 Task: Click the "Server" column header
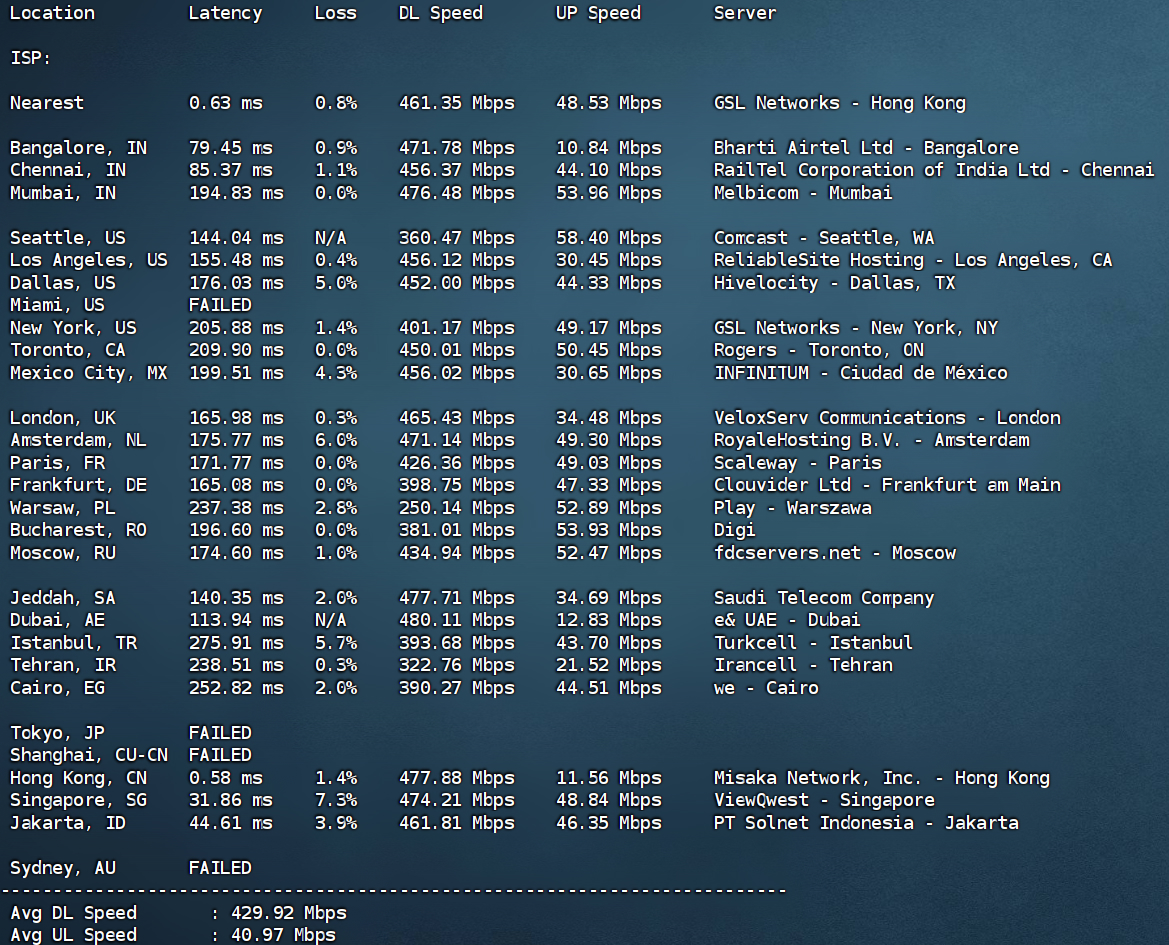pos(745,13)
